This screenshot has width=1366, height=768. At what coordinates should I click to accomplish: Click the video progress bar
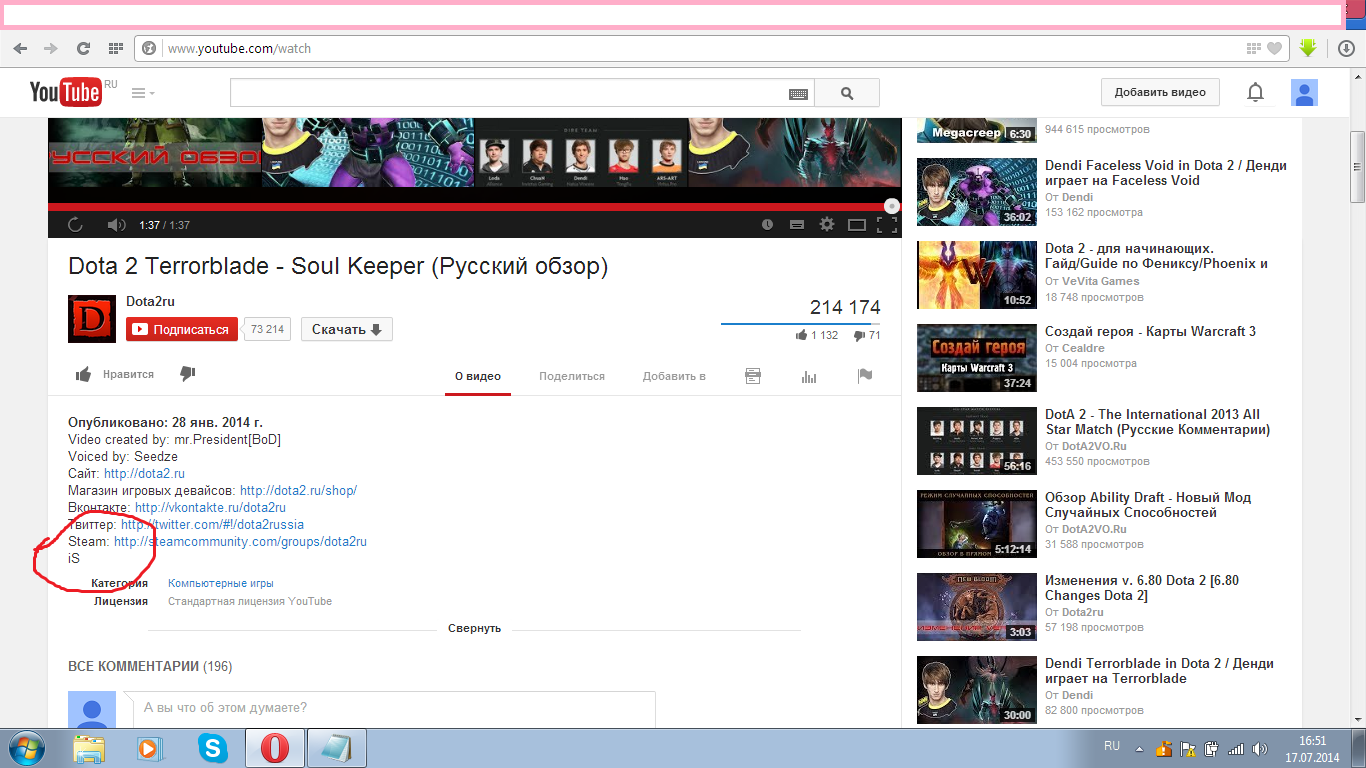click(x=474, y=207)
